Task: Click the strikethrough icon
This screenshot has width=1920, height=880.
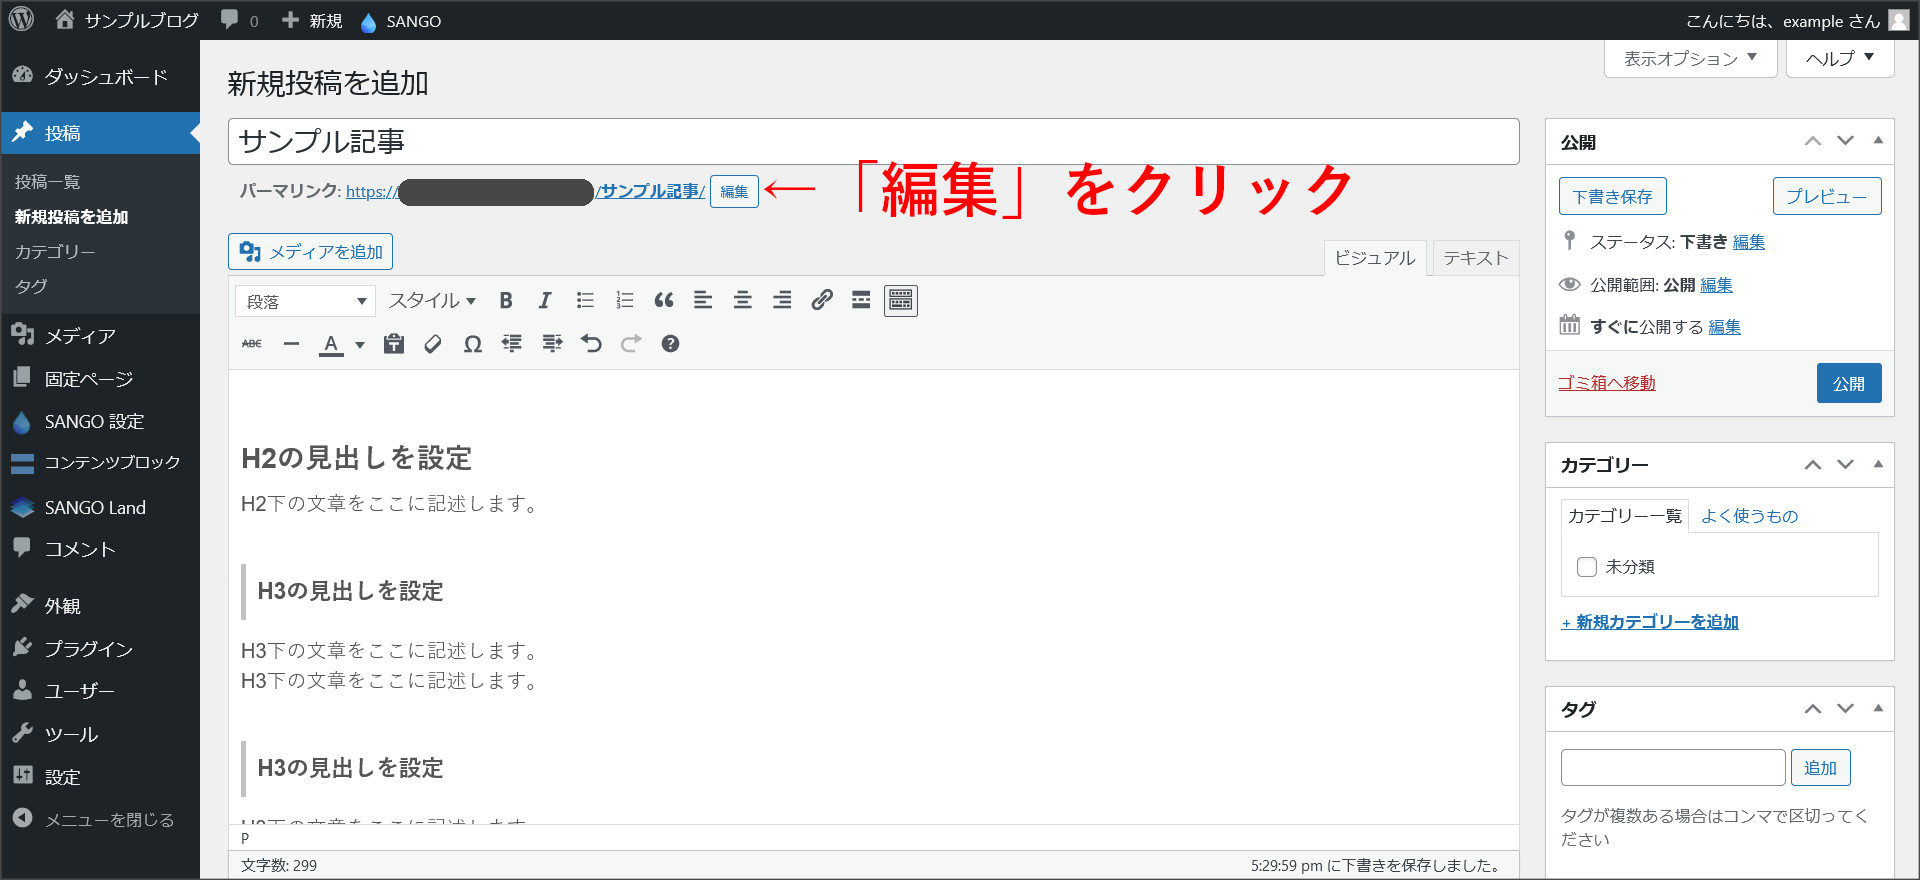Action: 252,344
